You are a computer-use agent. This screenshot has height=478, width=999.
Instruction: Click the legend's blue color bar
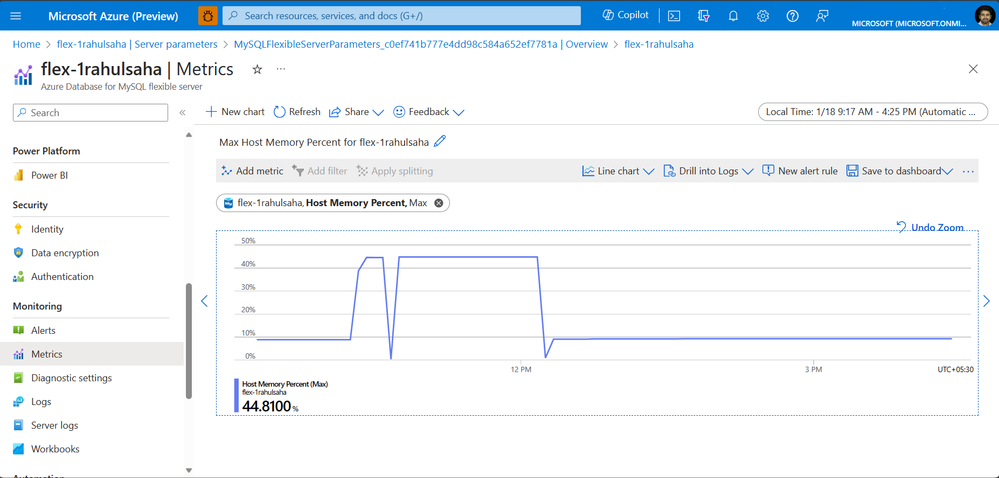pos(236,396)
